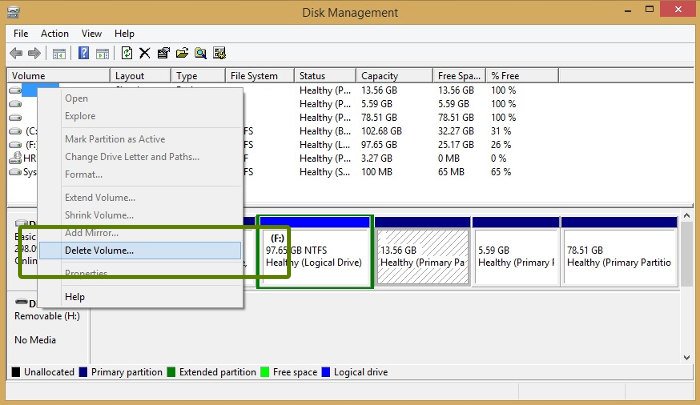
Task: Toggle the Show/Hide Action Pane icon
Action: click(x=102, y=54)
